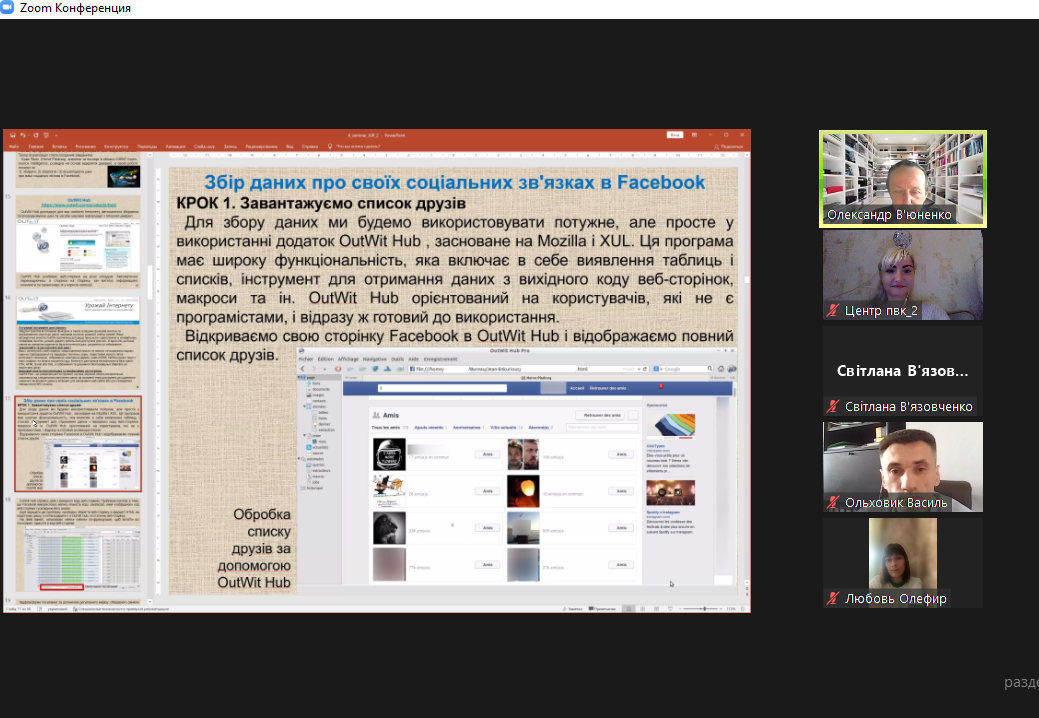Select Центр пвк_2 video tile

903,276
